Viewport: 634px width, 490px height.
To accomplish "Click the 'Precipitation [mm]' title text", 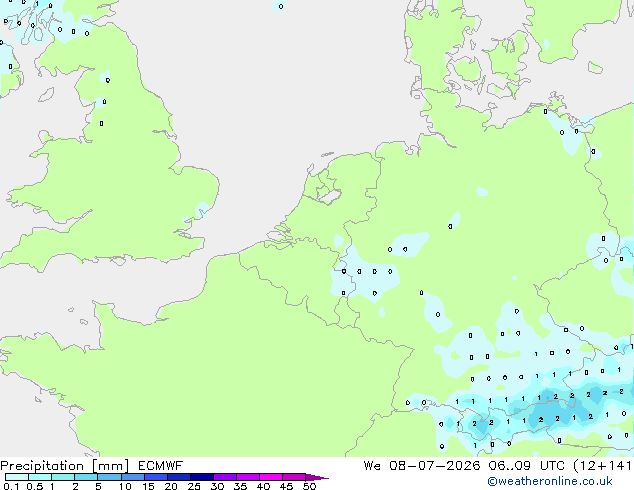I will click(x=65, y=466).
